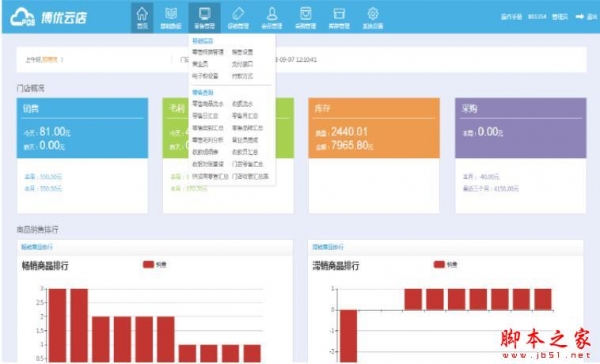Screen dimensions: 600x364
Task: Select 零售品牌汇总 in the dropdown menu
Action: click(247, 128)
